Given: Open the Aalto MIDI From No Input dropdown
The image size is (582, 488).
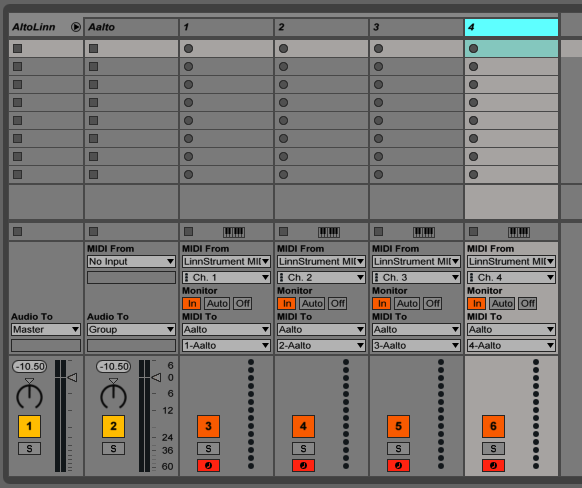Looking at the screenshot, I should point(131,262).
